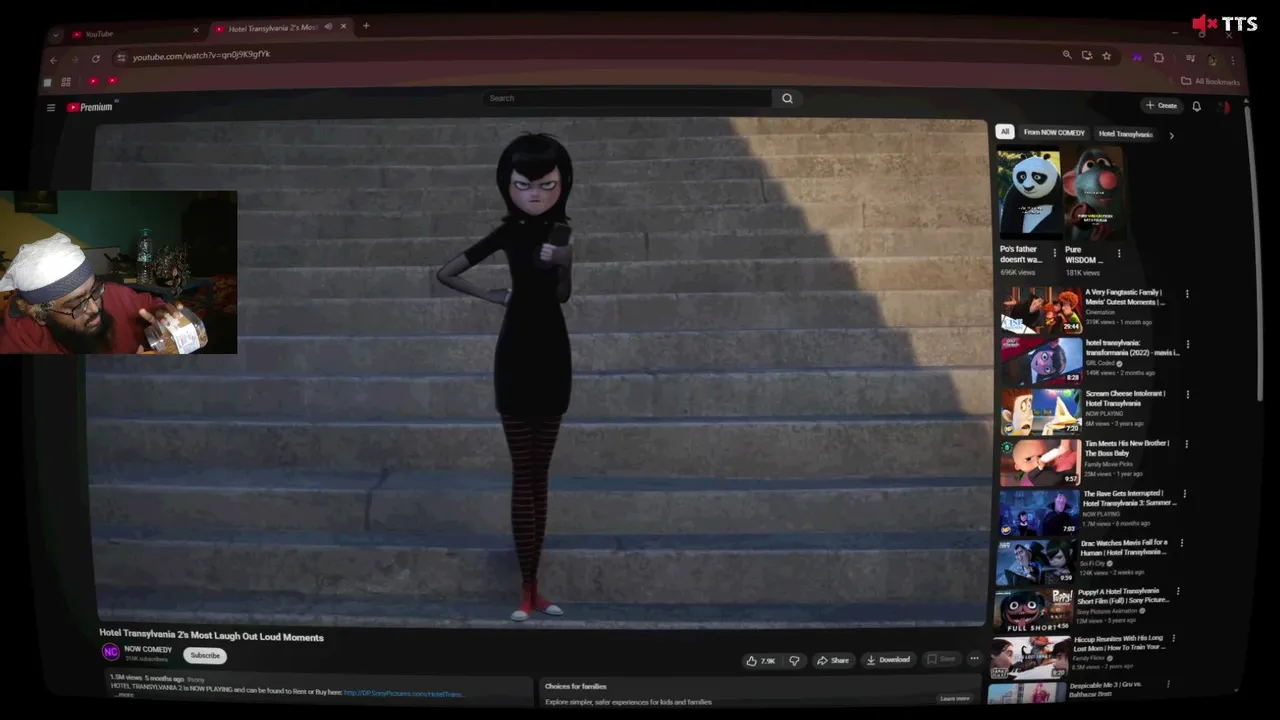The width and height of the screenshot is (1280, 720).
Task: Dislike the video with thumbs down
Action: coord(794,661)
